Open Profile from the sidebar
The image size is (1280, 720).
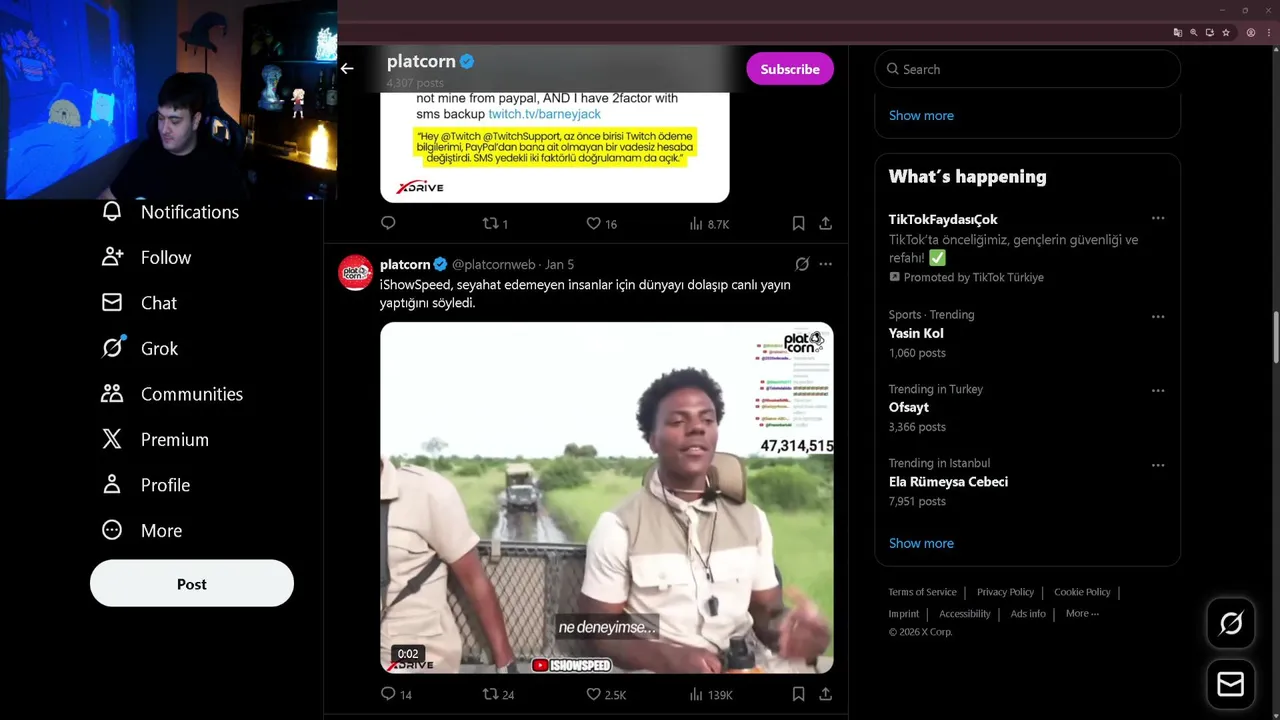[x=146, y=485]
